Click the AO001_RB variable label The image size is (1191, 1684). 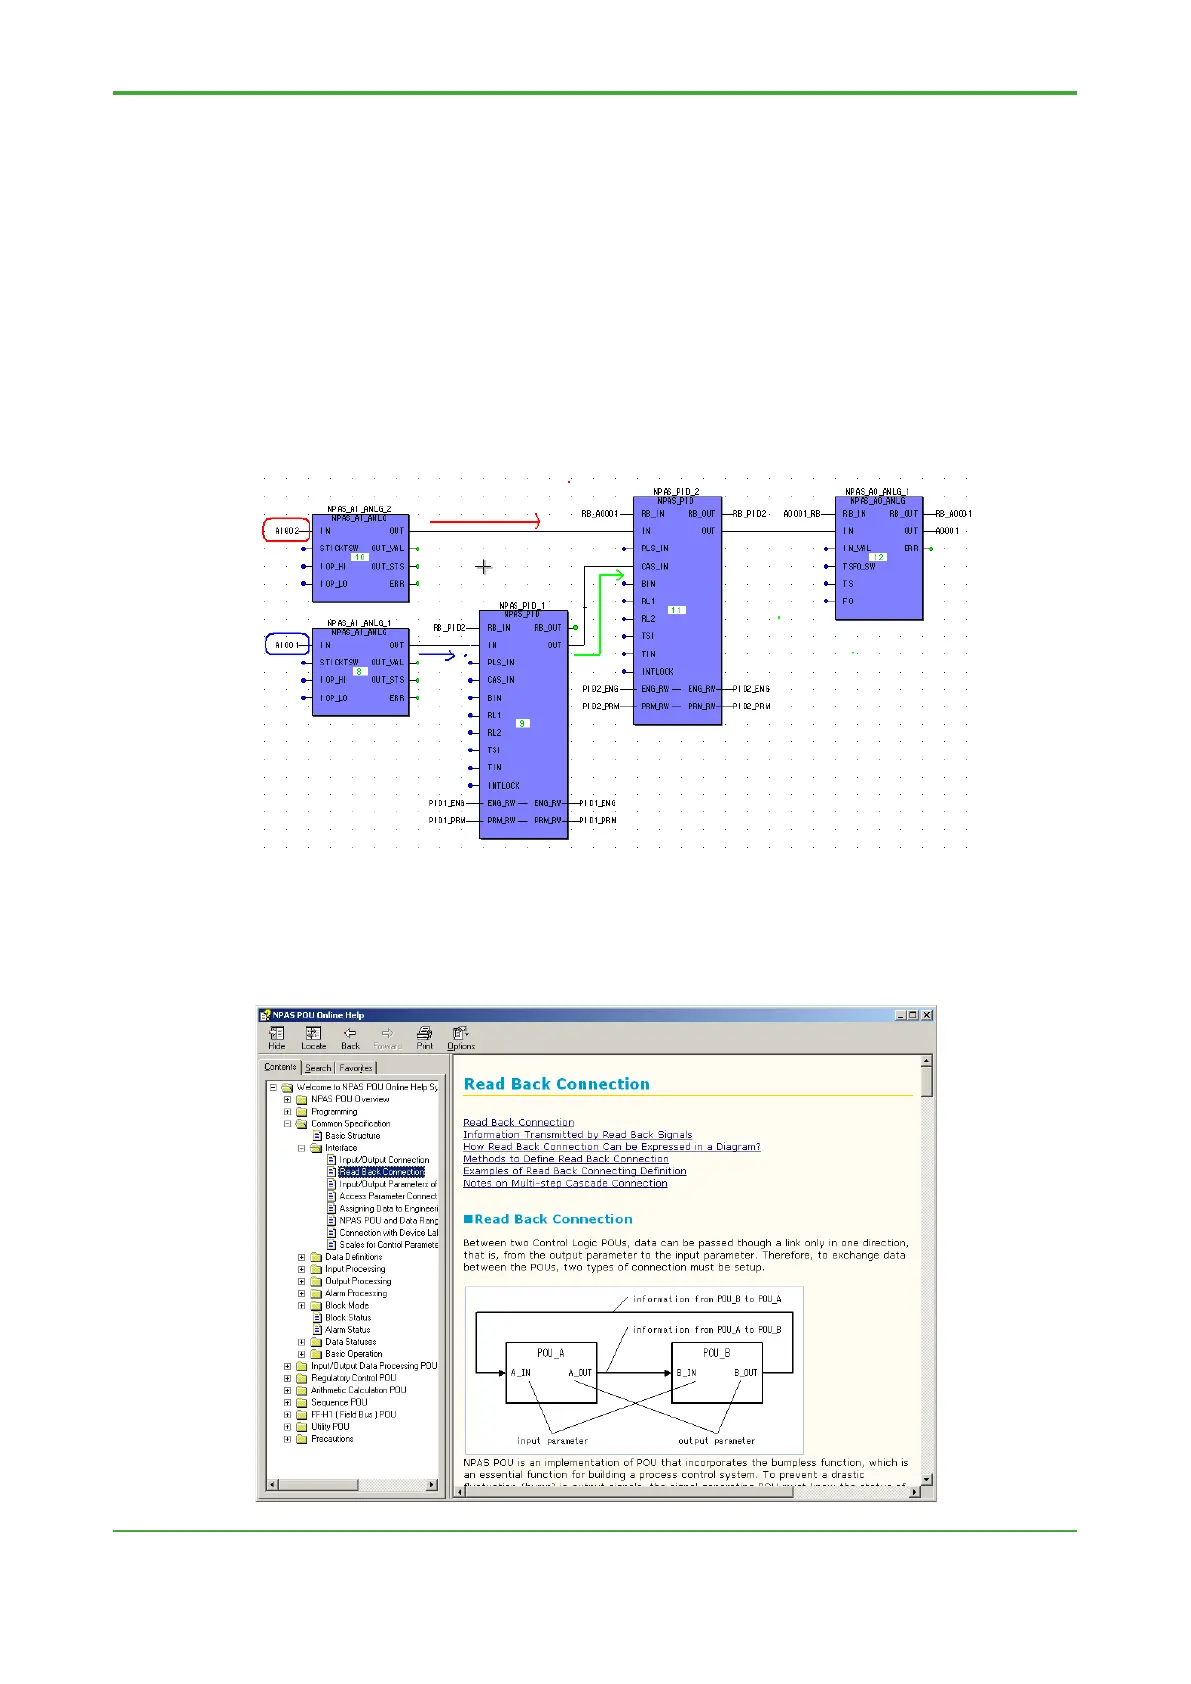(802, 514)
